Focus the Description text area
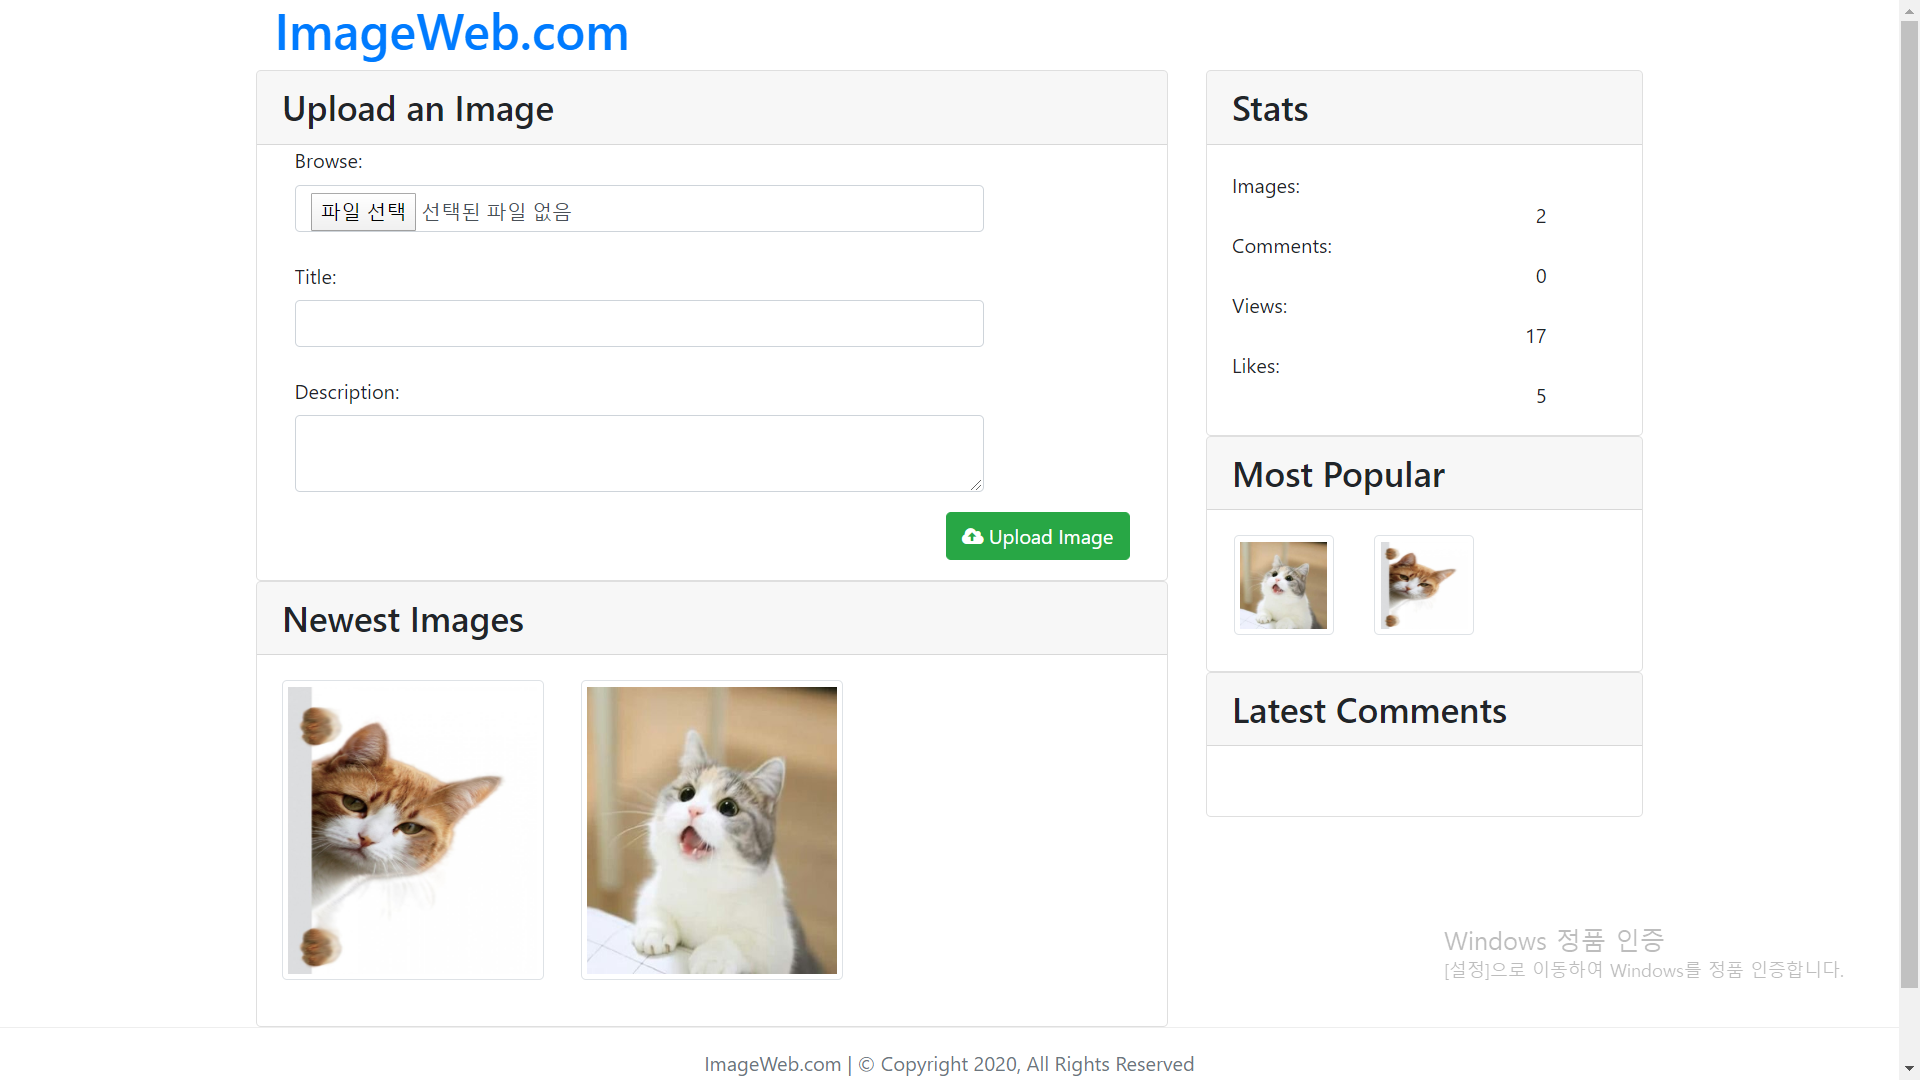Screen dimensions: 1920x1080 [x=639, y=454]
